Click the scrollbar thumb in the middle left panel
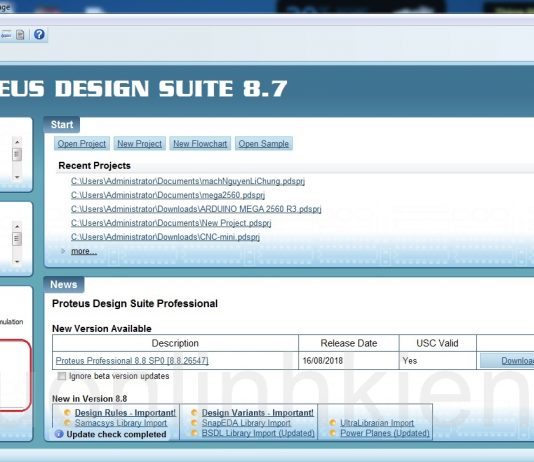 click(x=17, y=238)
